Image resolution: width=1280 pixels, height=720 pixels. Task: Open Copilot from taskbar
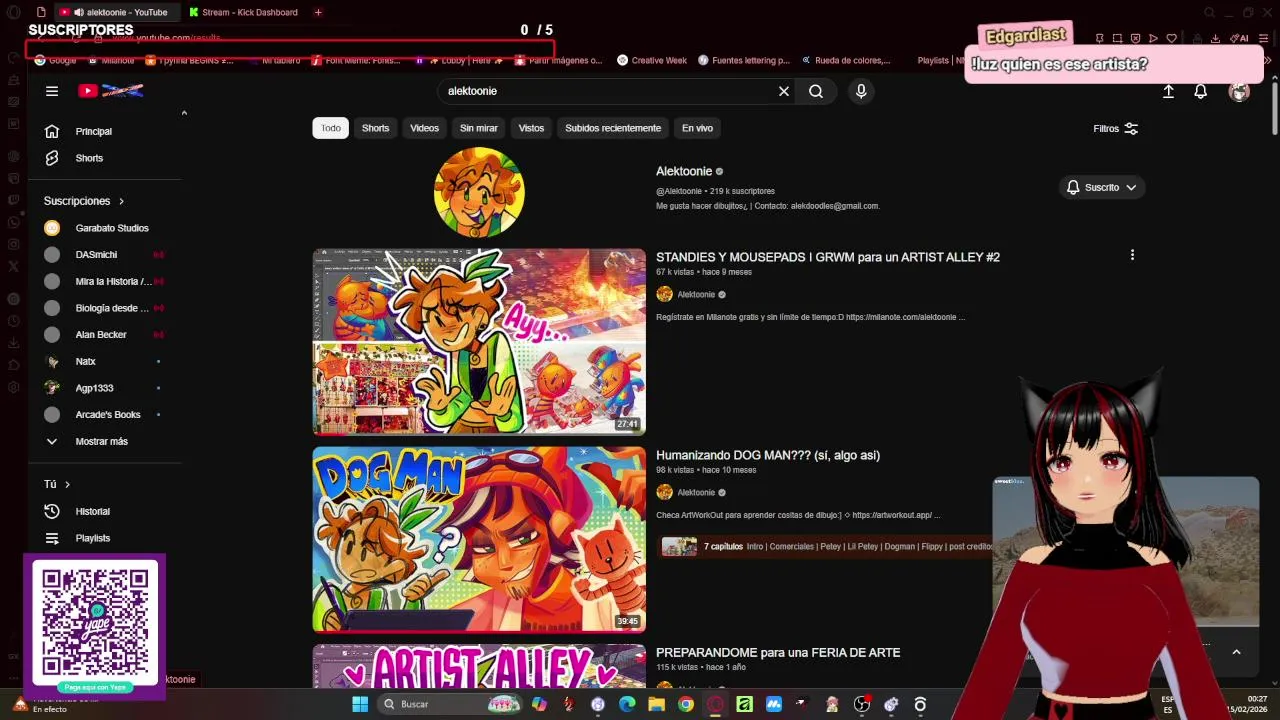point(539,704)
